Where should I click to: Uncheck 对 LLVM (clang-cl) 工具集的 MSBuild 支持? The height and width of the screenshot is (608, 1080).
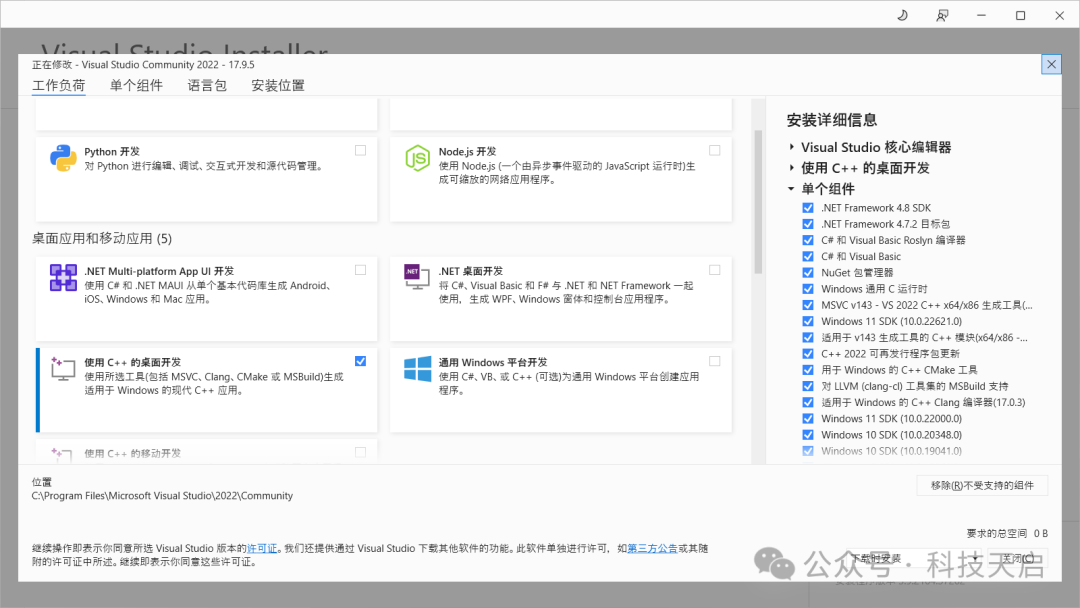808,386
